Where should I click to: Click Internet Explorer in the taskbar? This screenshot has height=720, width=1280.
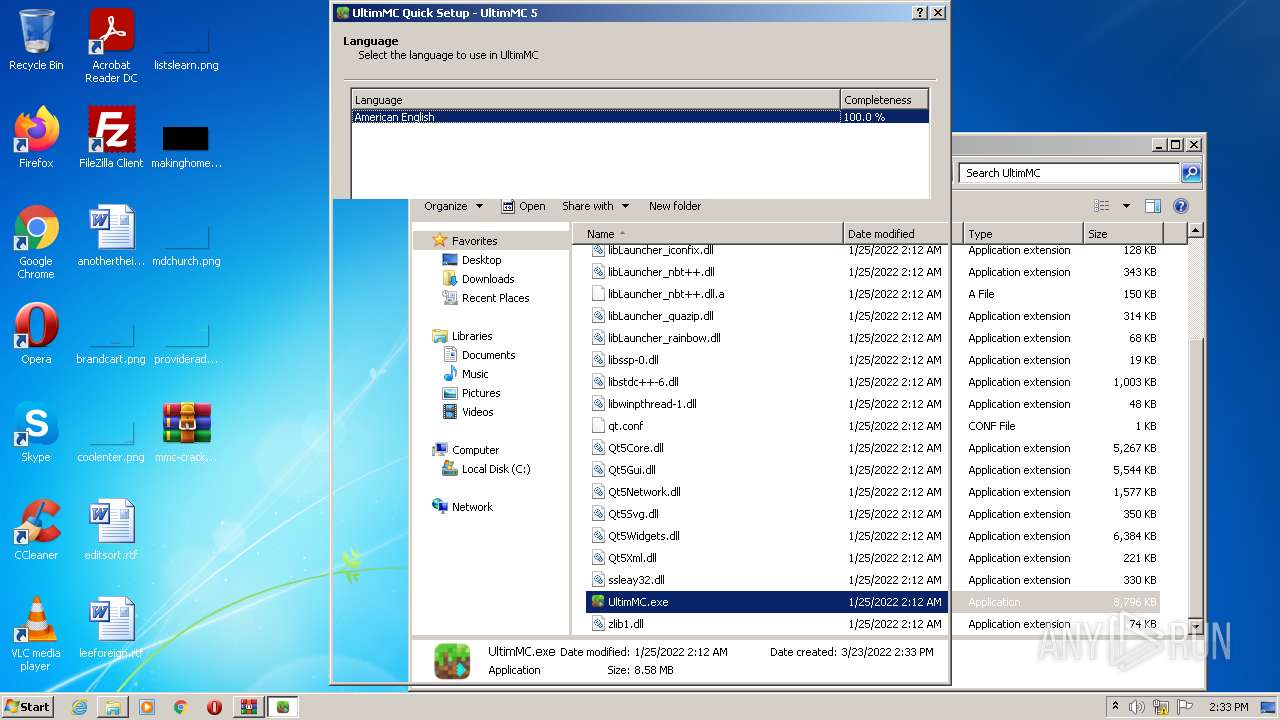tap(79, 707)
